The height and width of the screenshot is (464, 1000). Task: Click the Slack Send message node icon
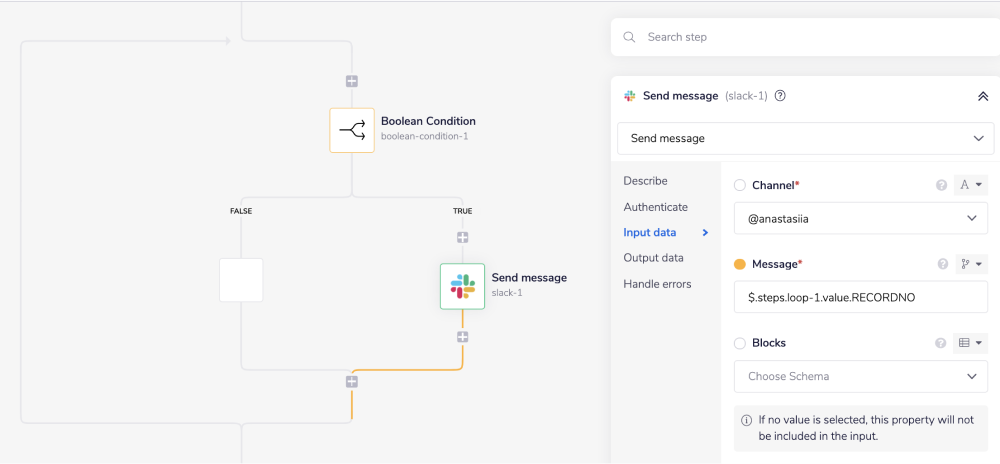click(462, 286)
